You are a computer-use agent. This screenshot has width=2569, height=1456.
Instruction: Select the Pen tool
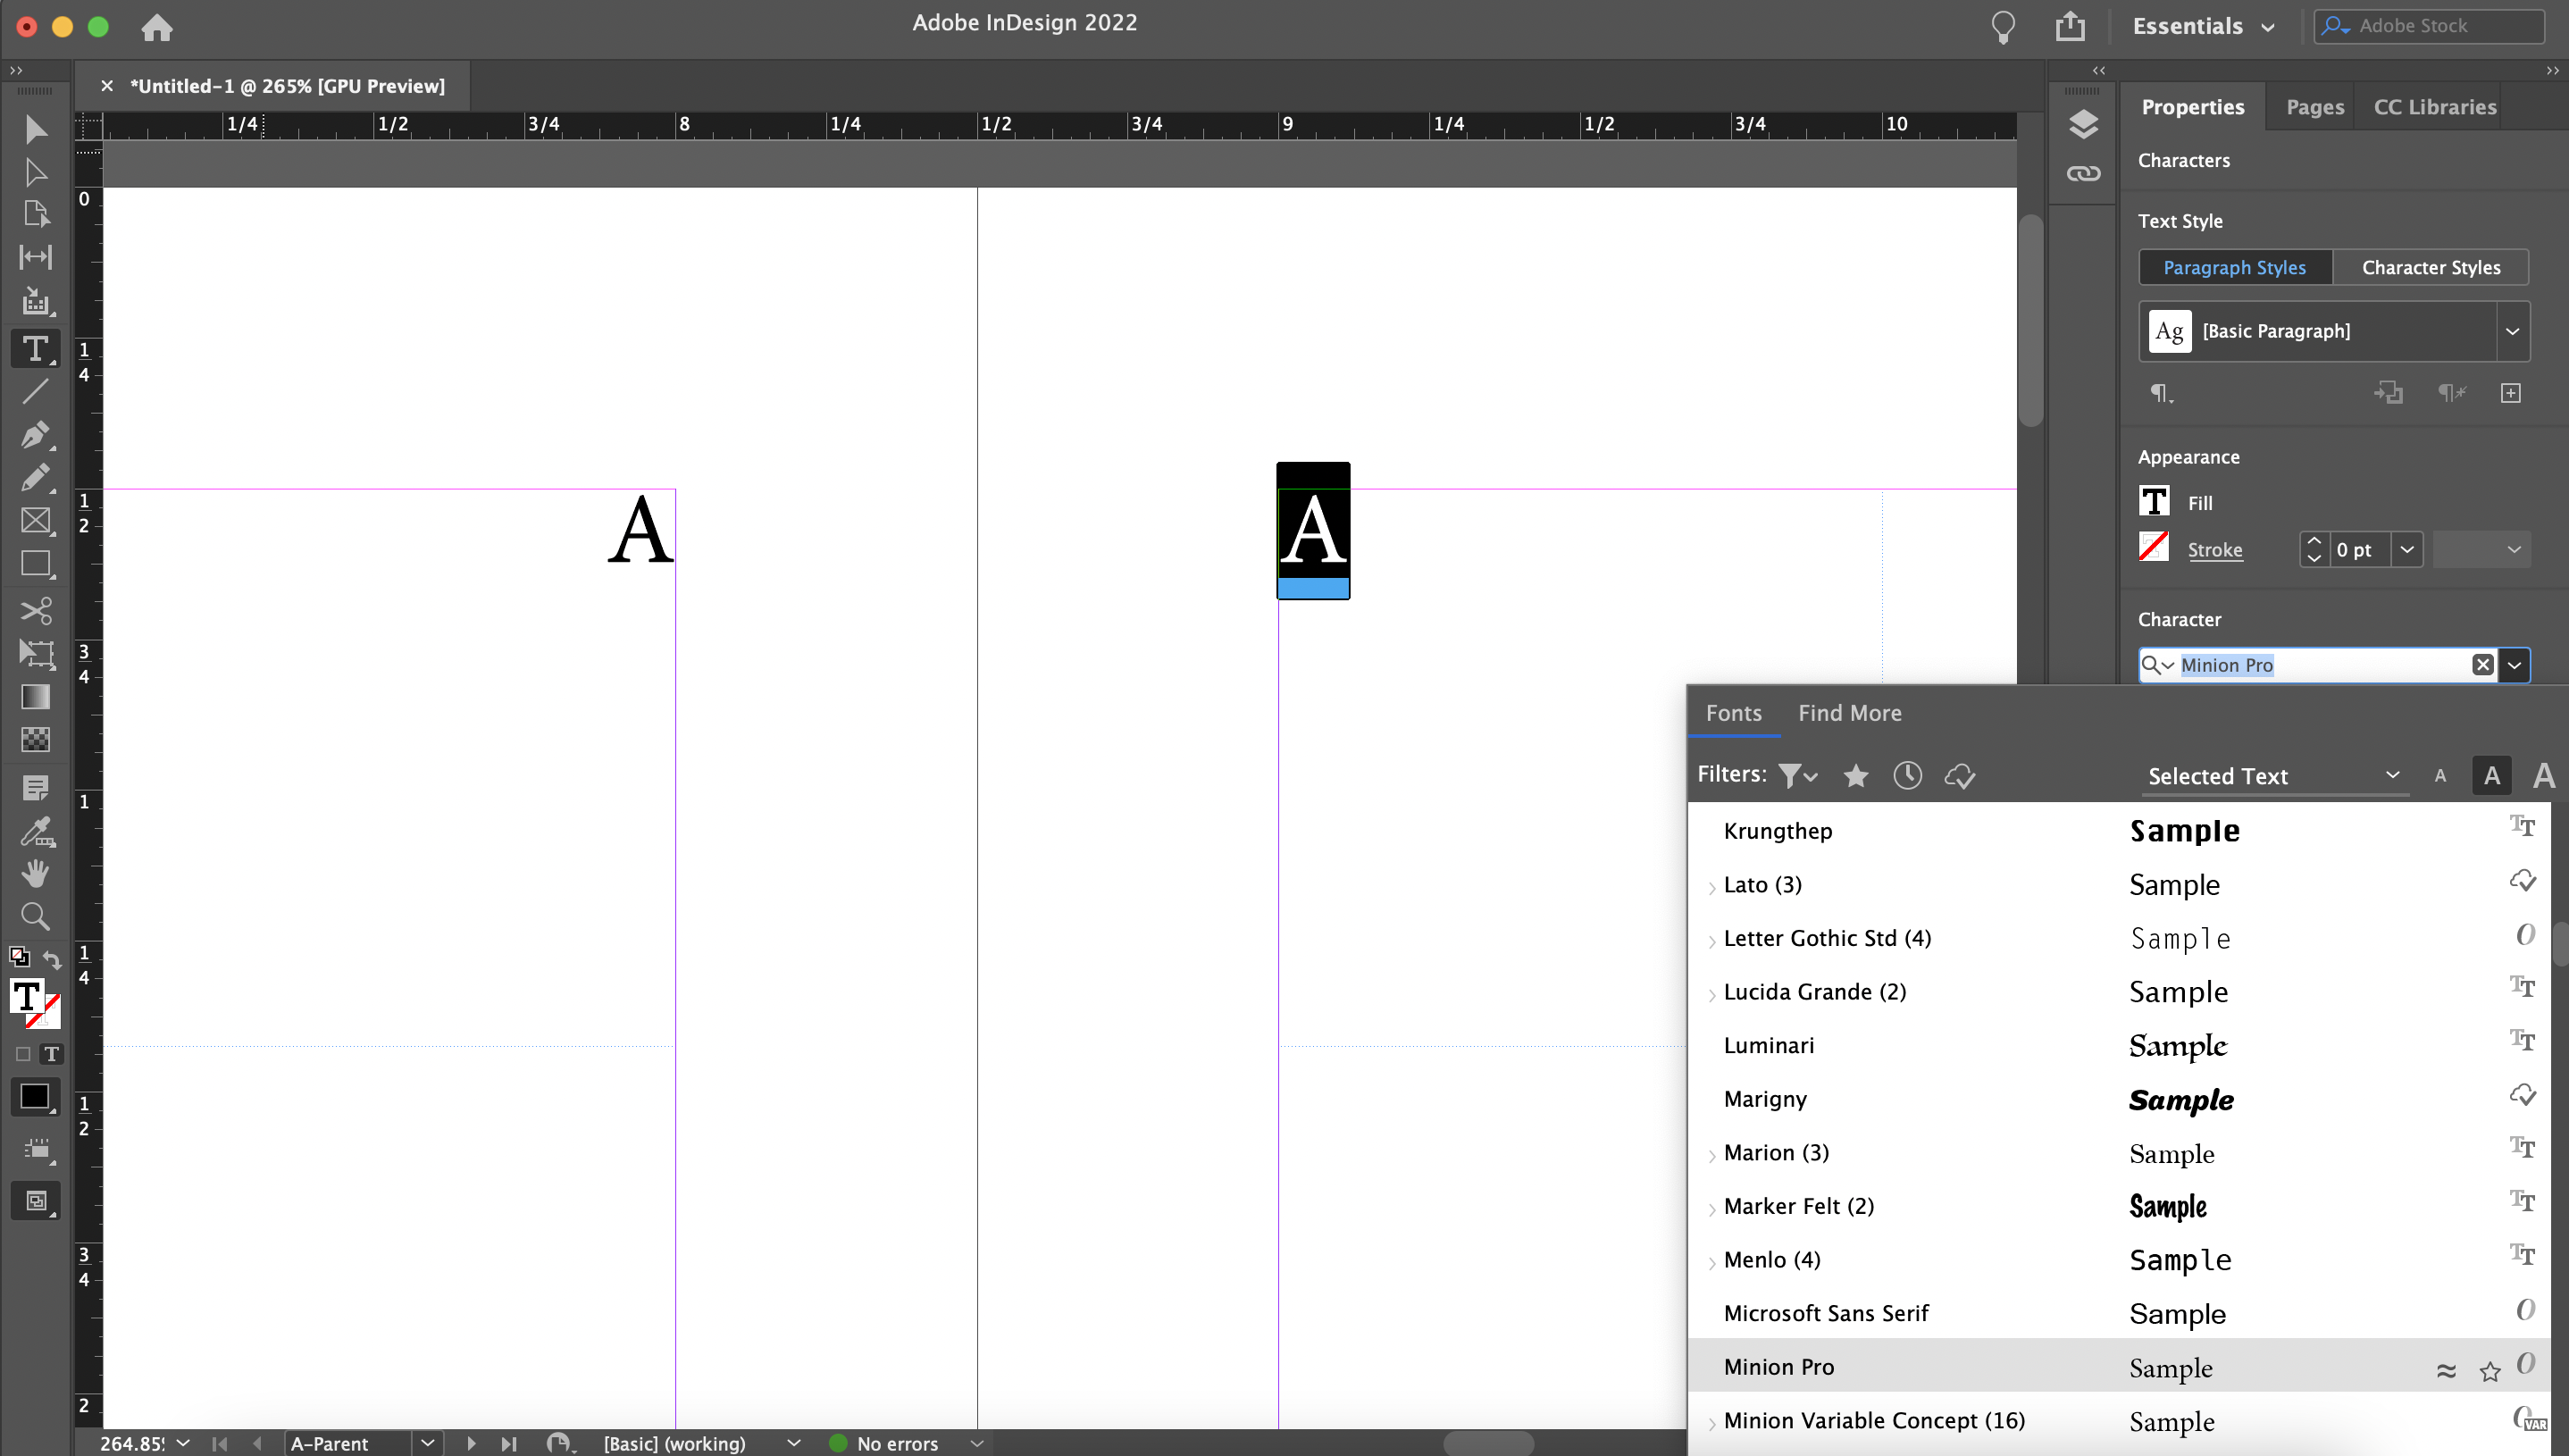point(35,435)
